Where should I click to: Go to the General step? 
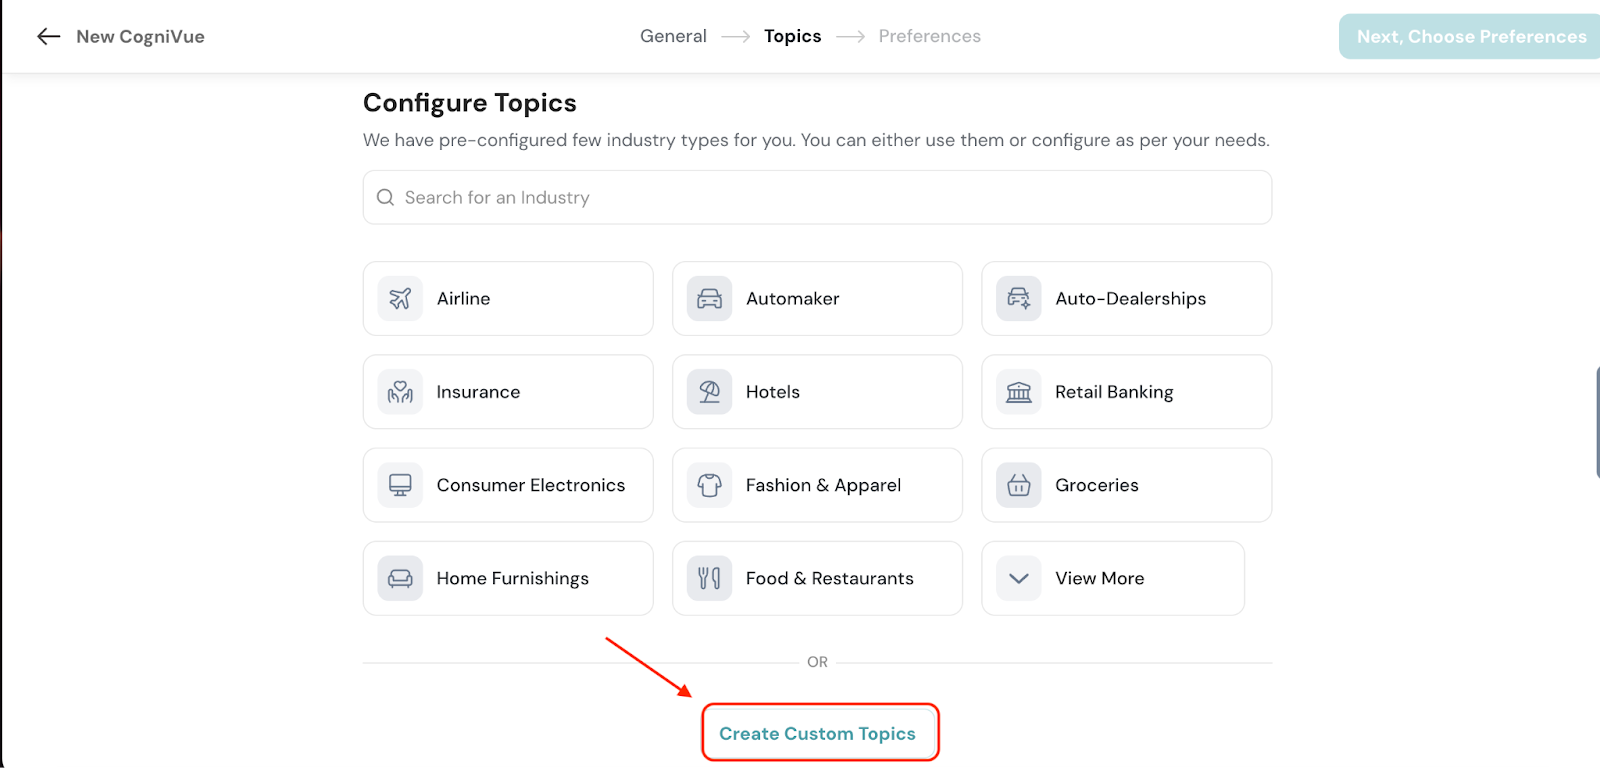[x=673, y=36]
